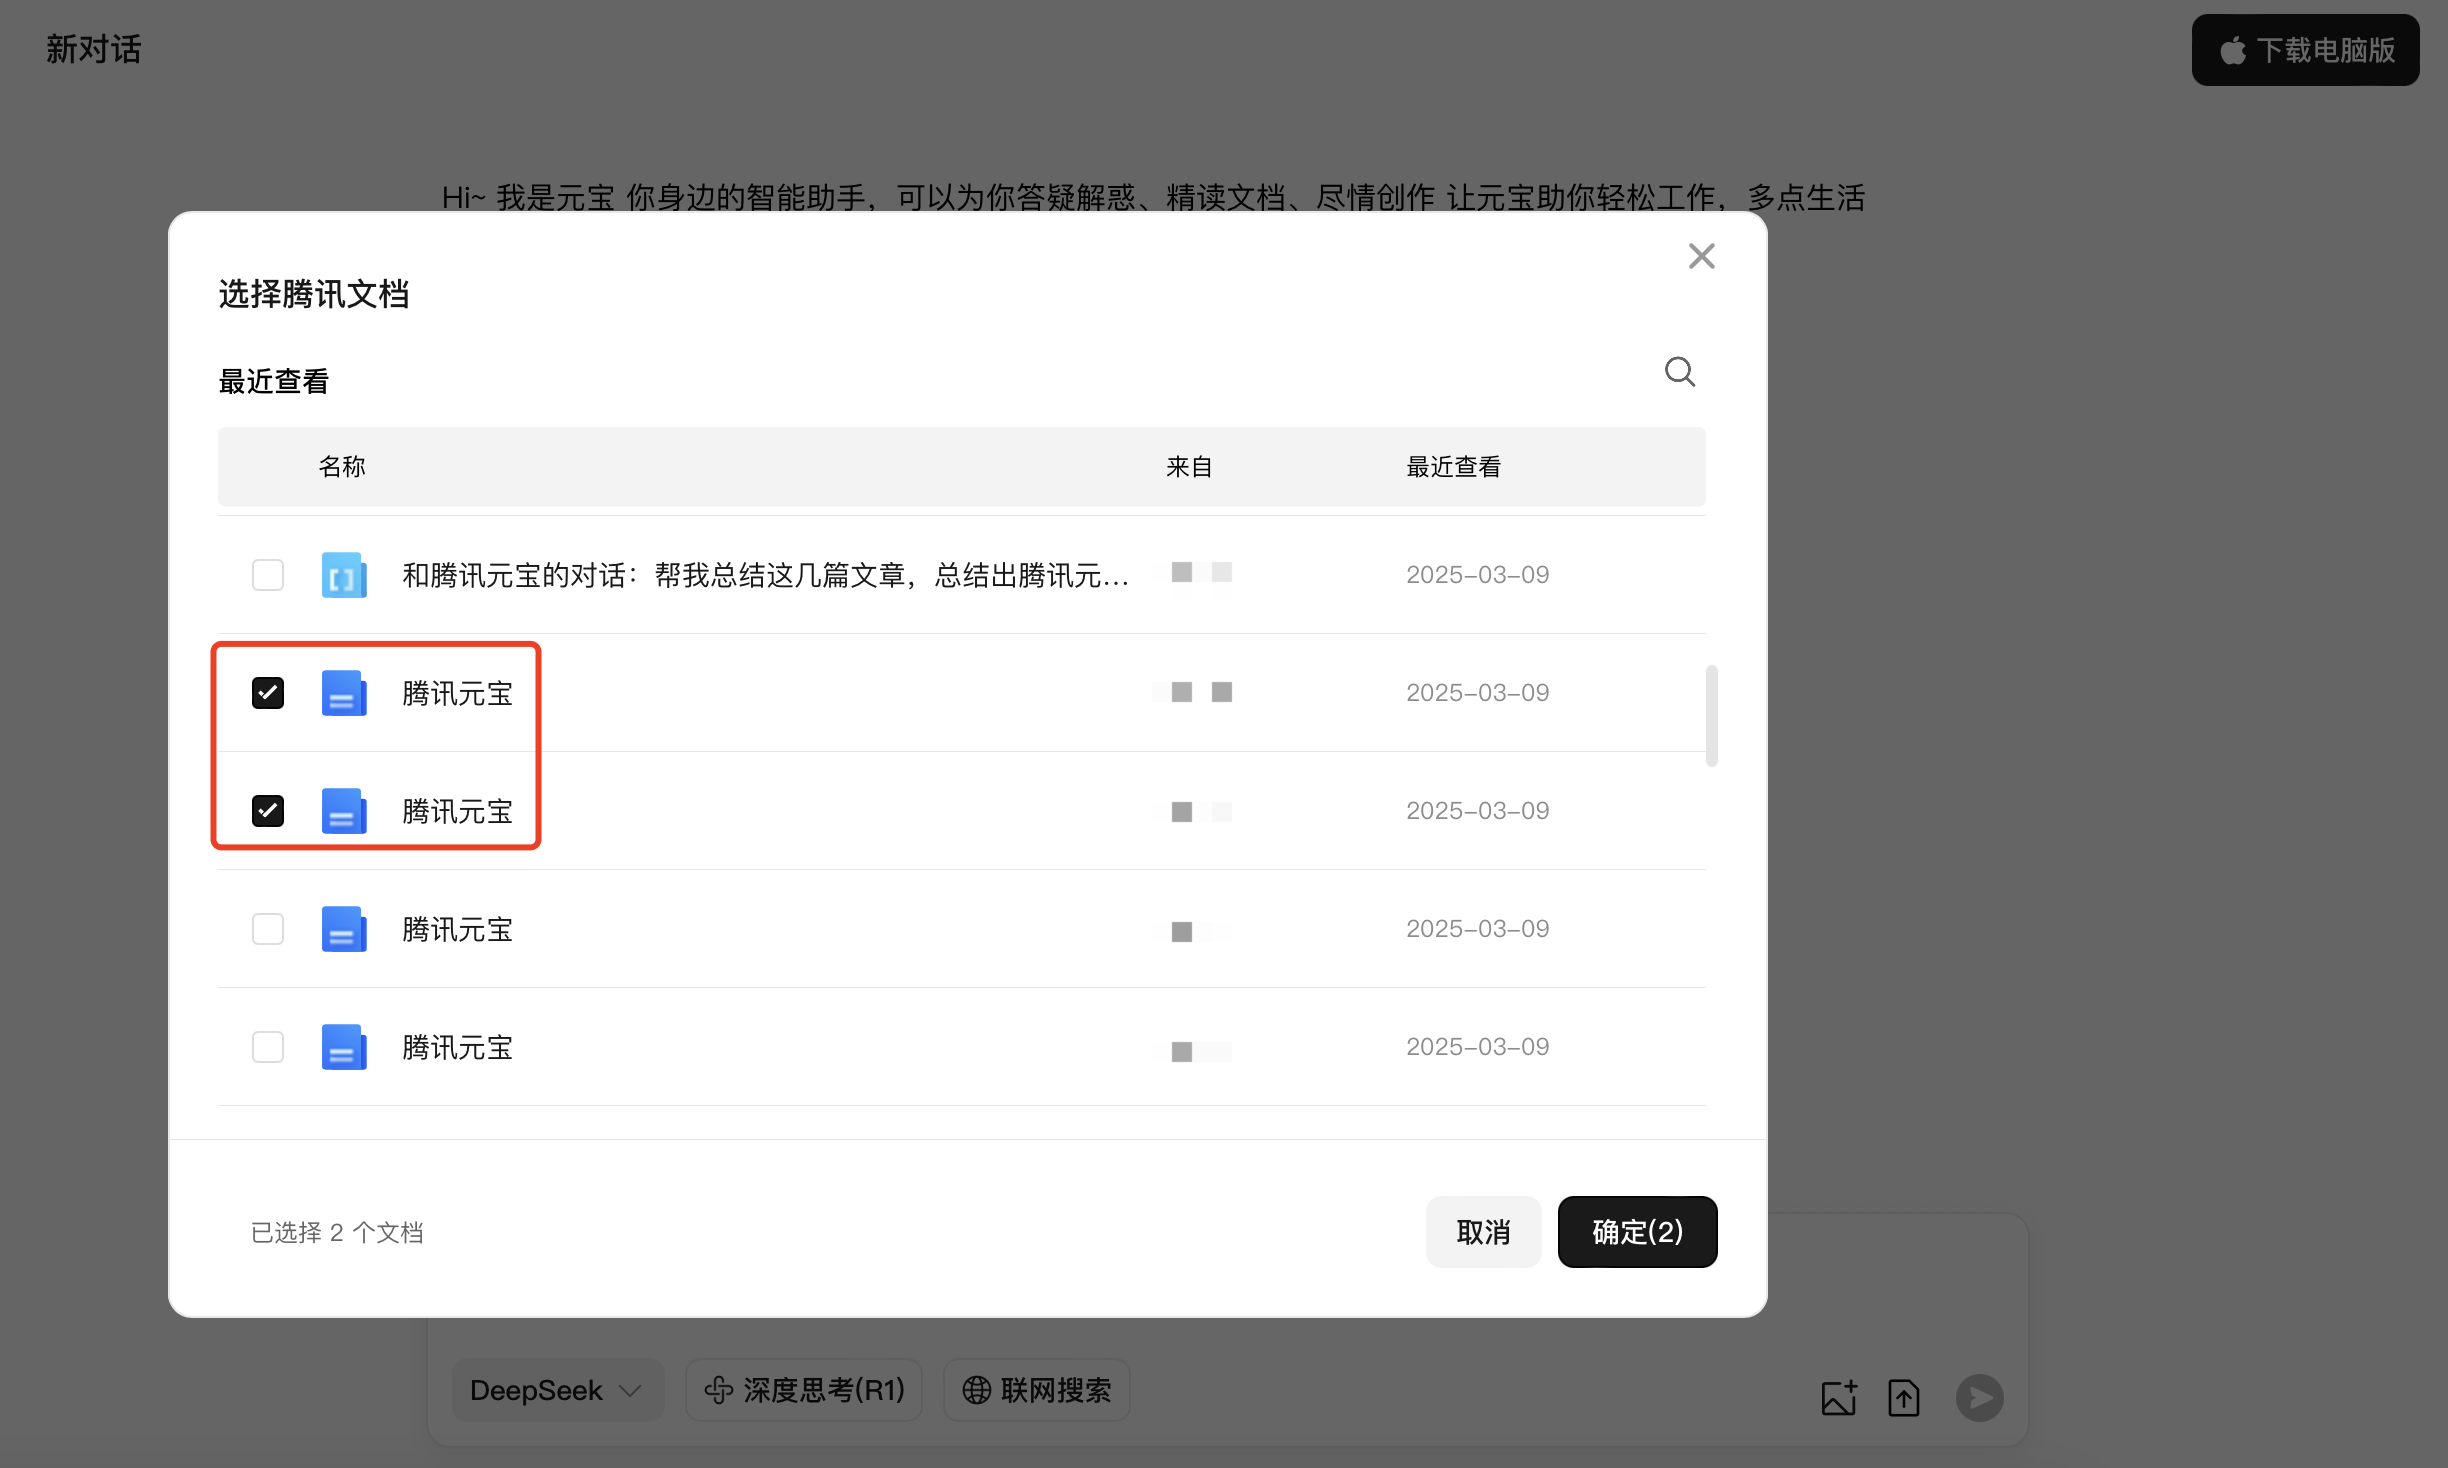
Task: Click 下载电脑版 download button
Action: [x=2305, y=50]
